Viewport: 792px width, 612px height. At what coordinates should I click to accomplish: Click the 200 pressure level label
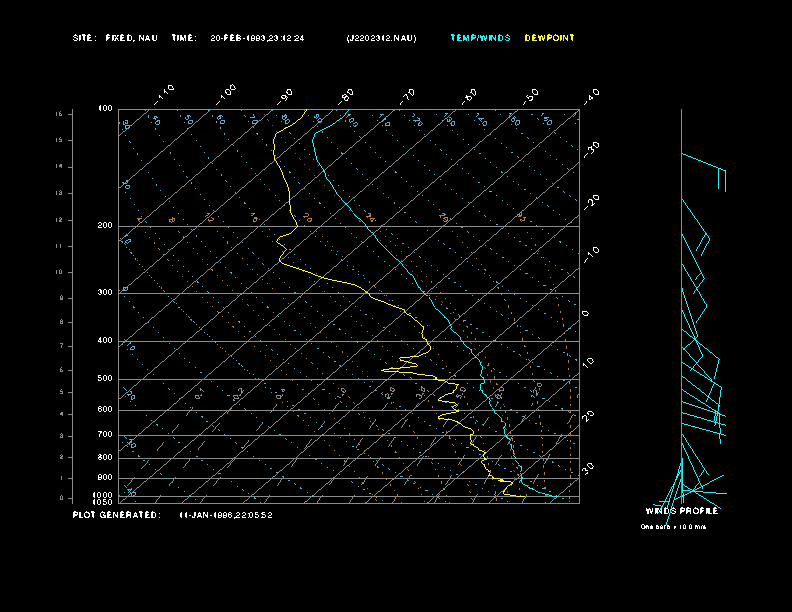(x=105, y=226)
